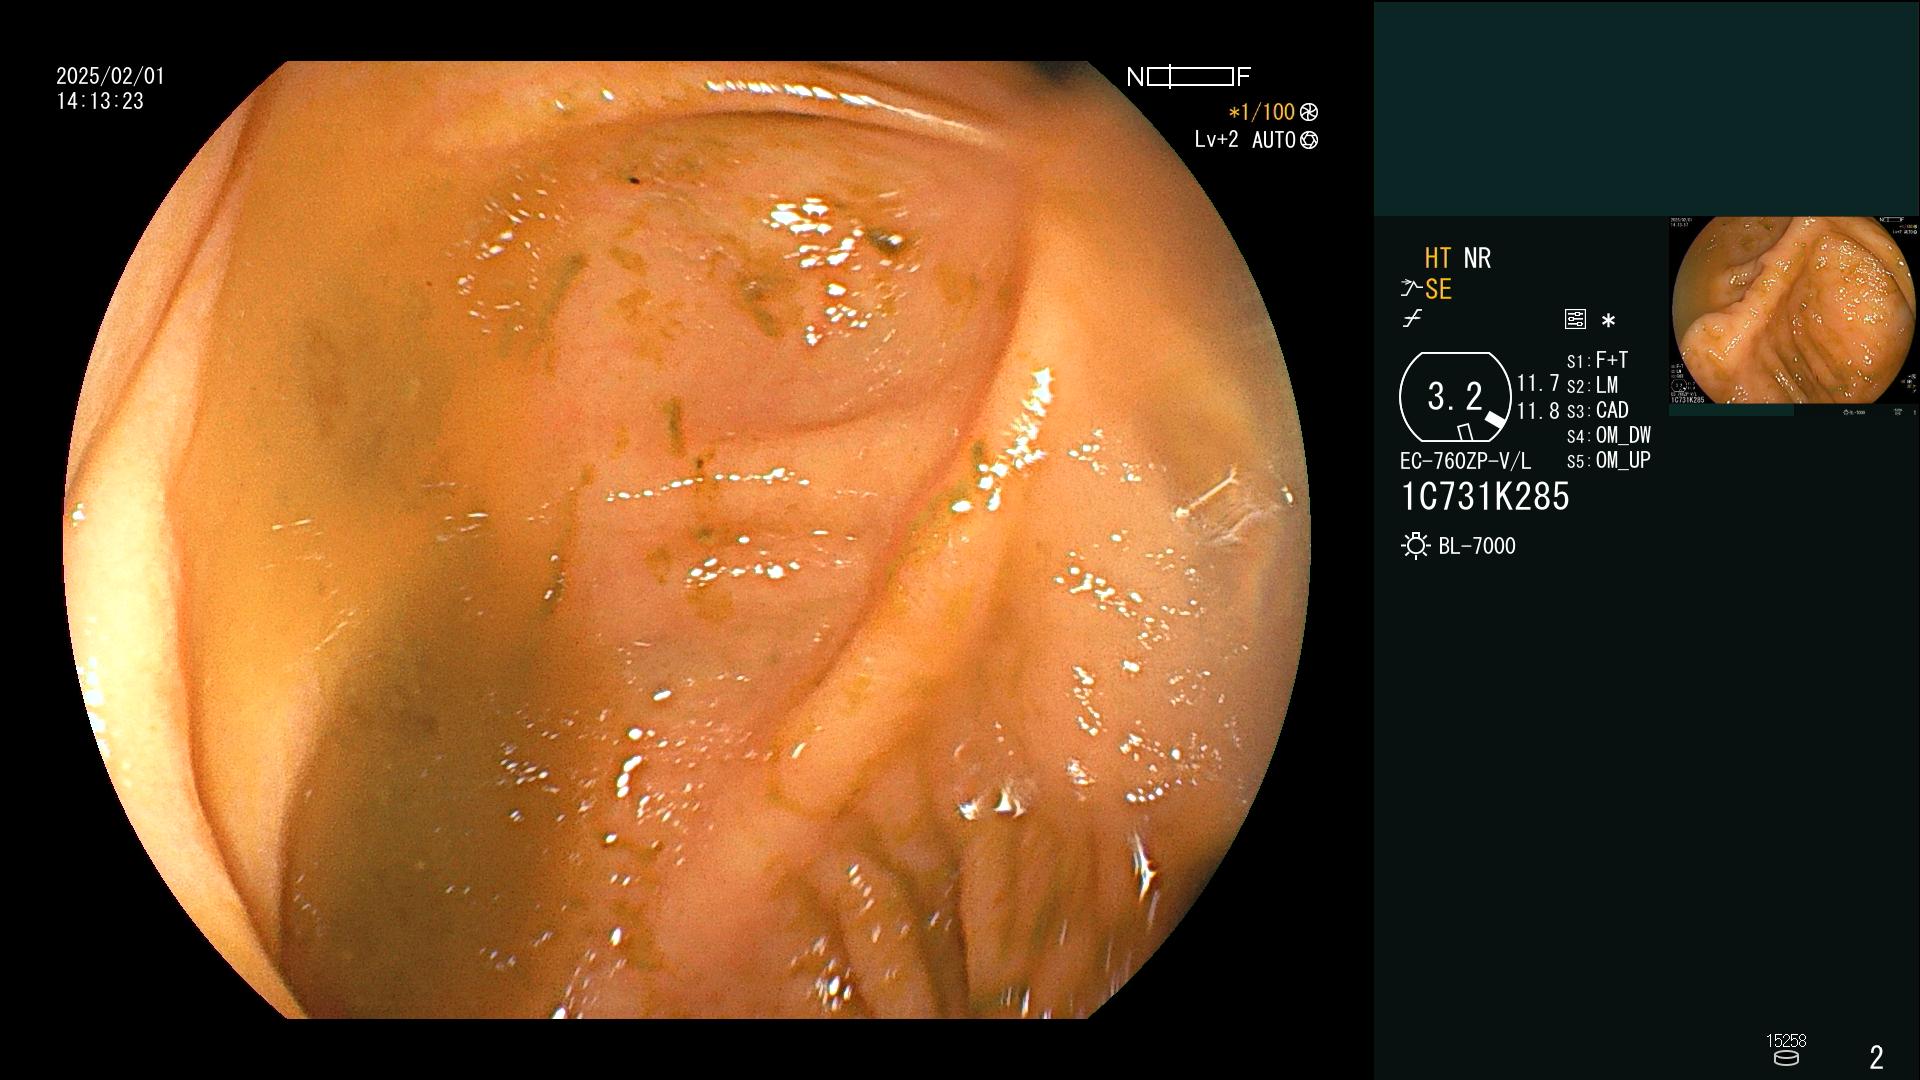Click the S4: OM_DW switch assignment
The image size is (1920, 1080).
click(x=1608, y=435)
